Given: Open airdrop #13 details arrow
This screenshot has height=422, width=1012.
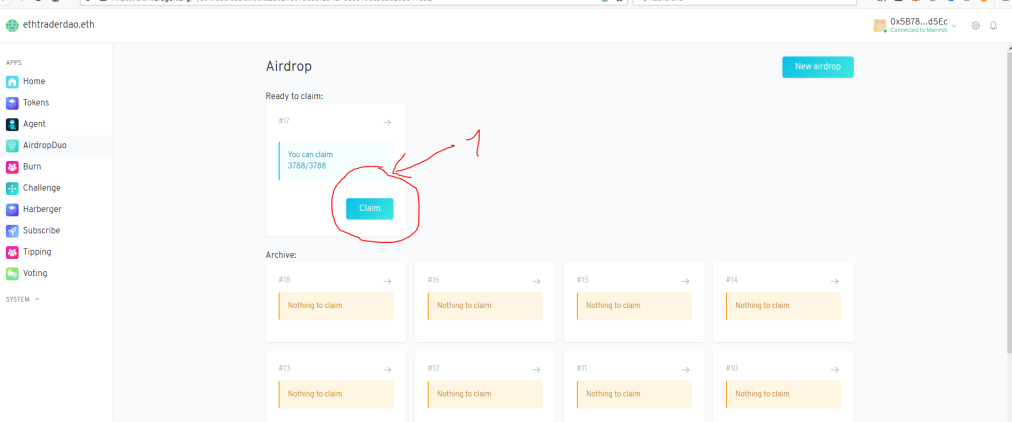Looking at the screenshot, I should point(387,369).
